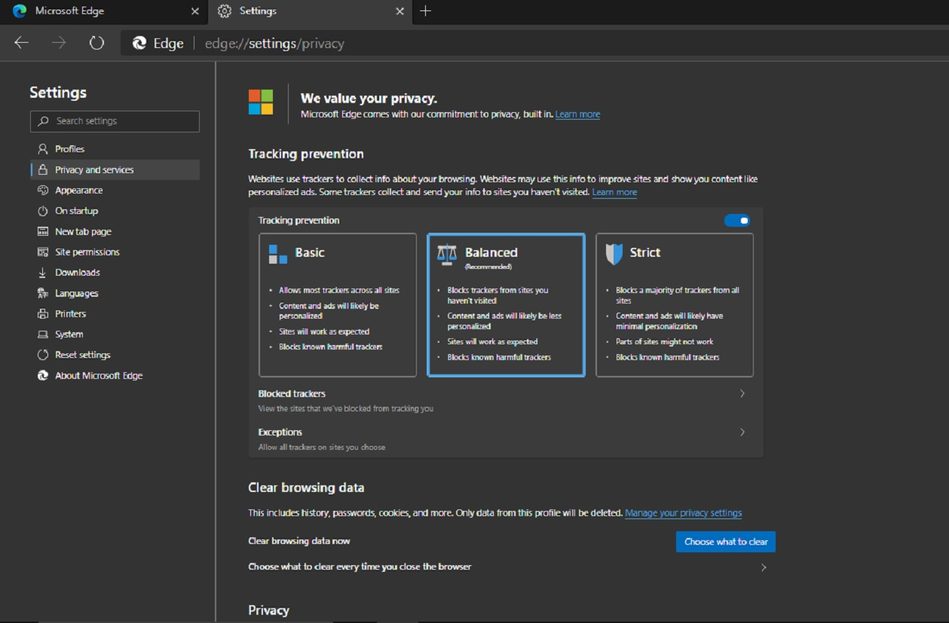Click the Microsoft four-color logo
This screenshot has height=623, width=949.
[261, 102]
